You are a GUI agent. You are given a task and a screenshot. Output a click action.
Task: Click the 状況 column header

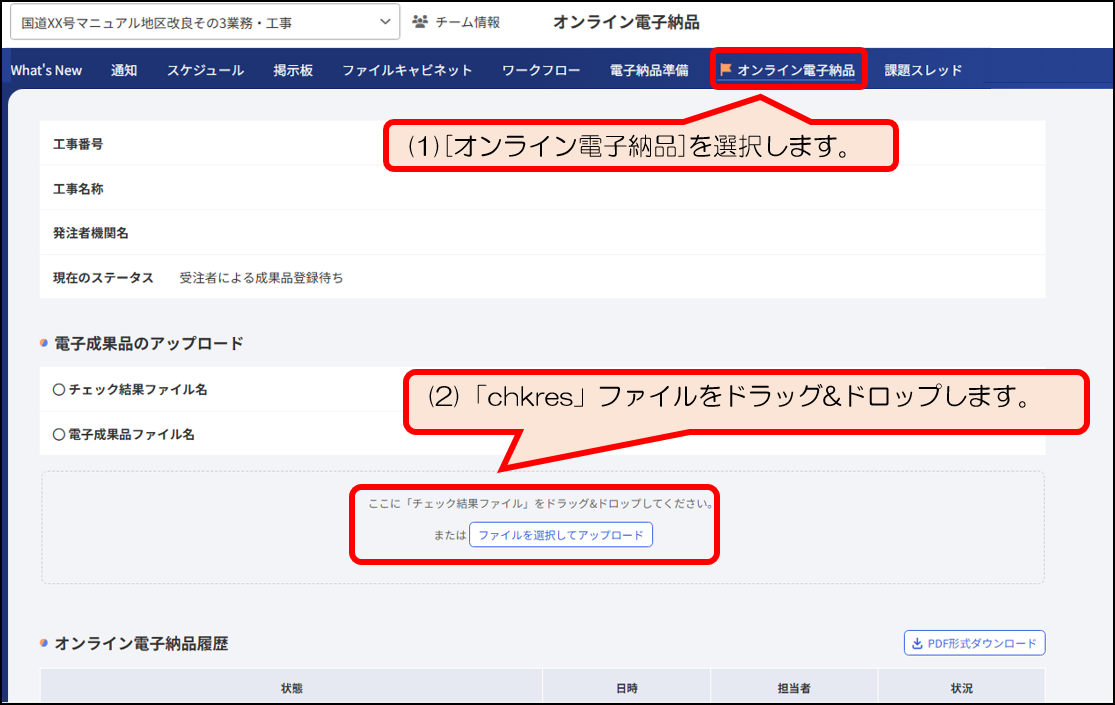point(961,688)
